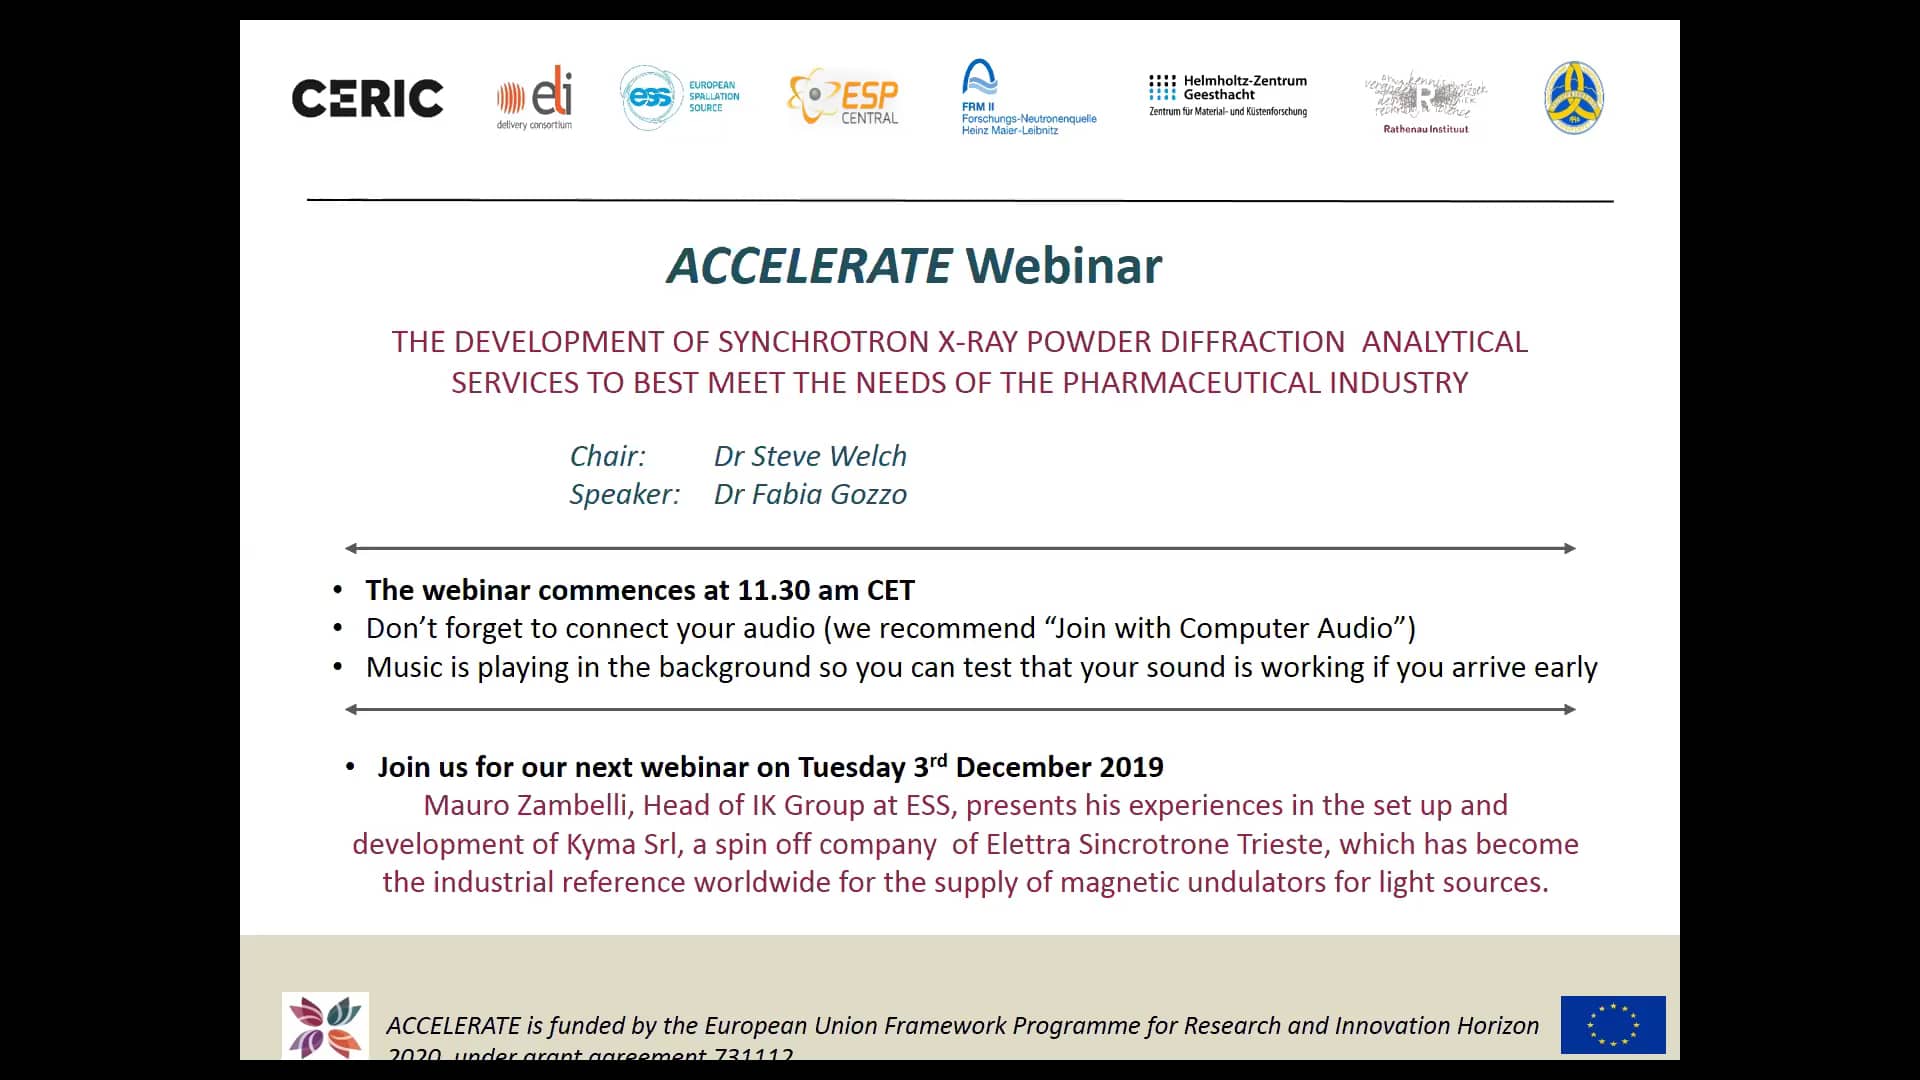Click the line beginning 'Mauro Zambelli, Head of IK Group at ESS'
Screen dimensions: 1920x1080
[x=965, y=805]
